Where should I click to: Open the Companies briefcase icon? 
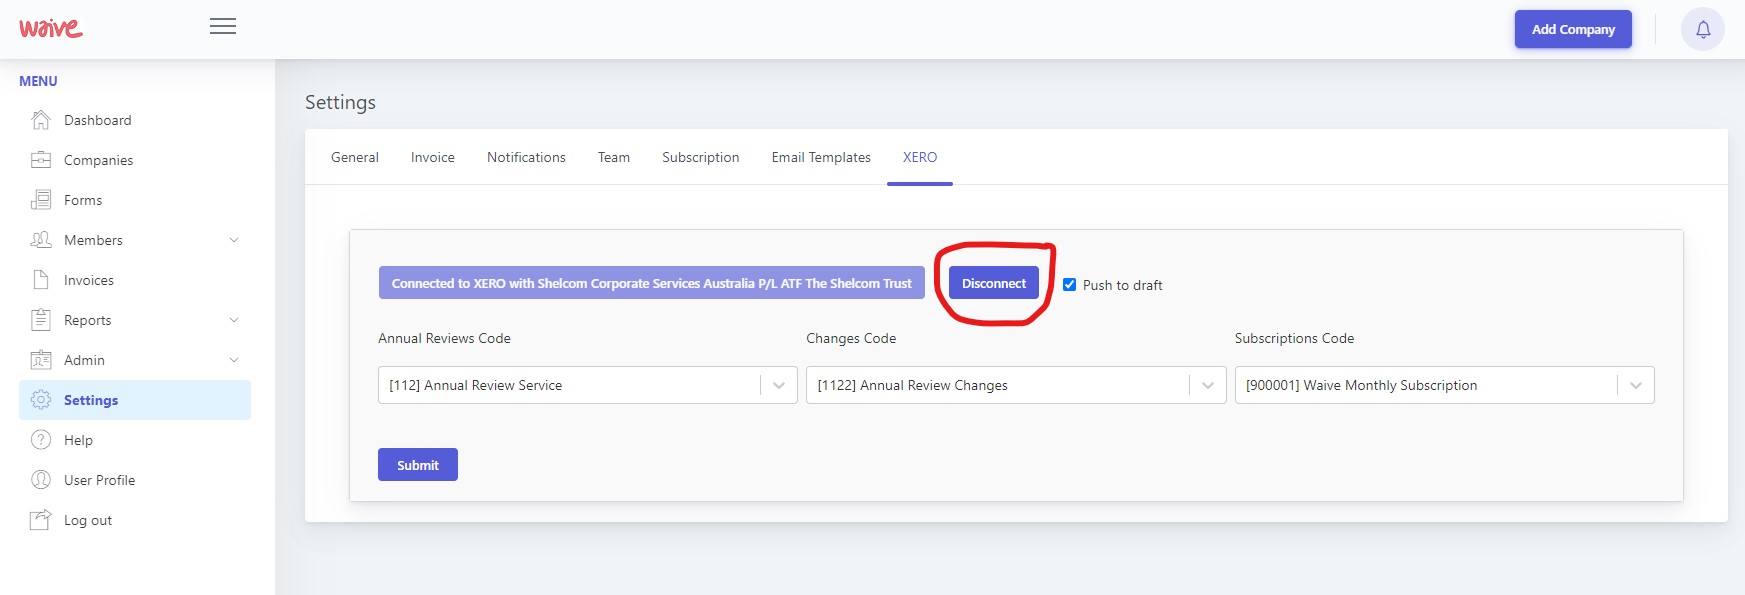click(41, 160)
